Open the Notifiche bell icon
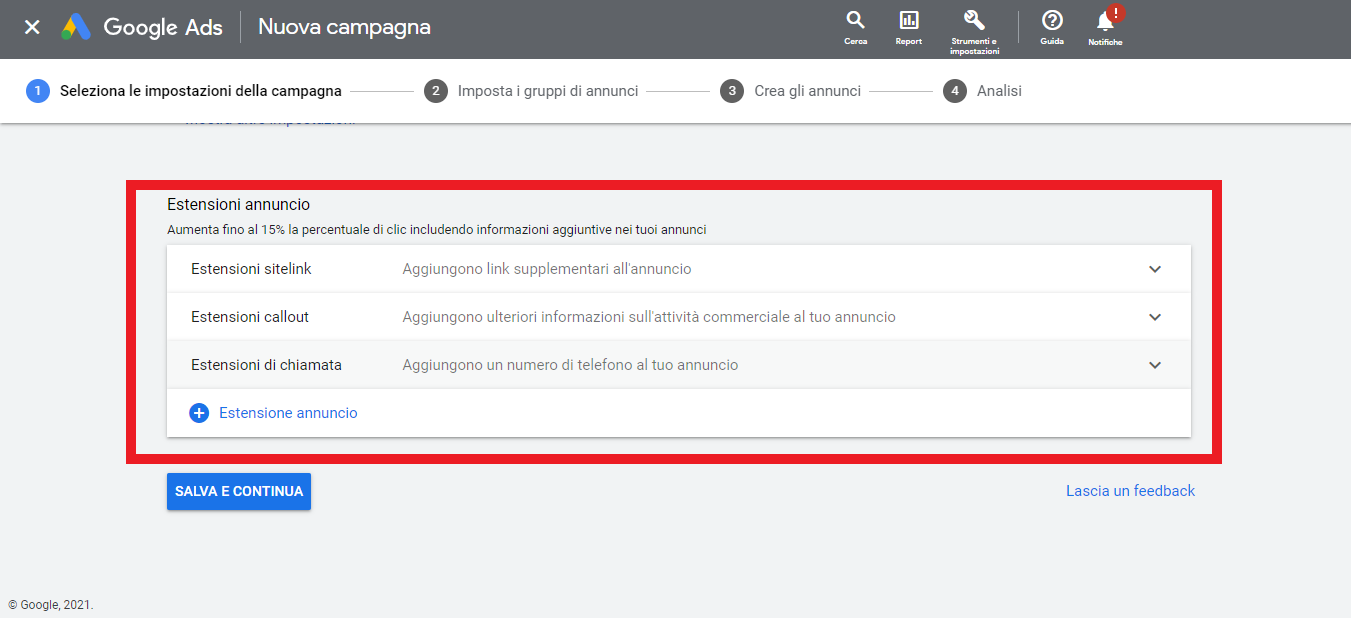The width and height of the screenshot is (1351, 618). (1105, 22)
